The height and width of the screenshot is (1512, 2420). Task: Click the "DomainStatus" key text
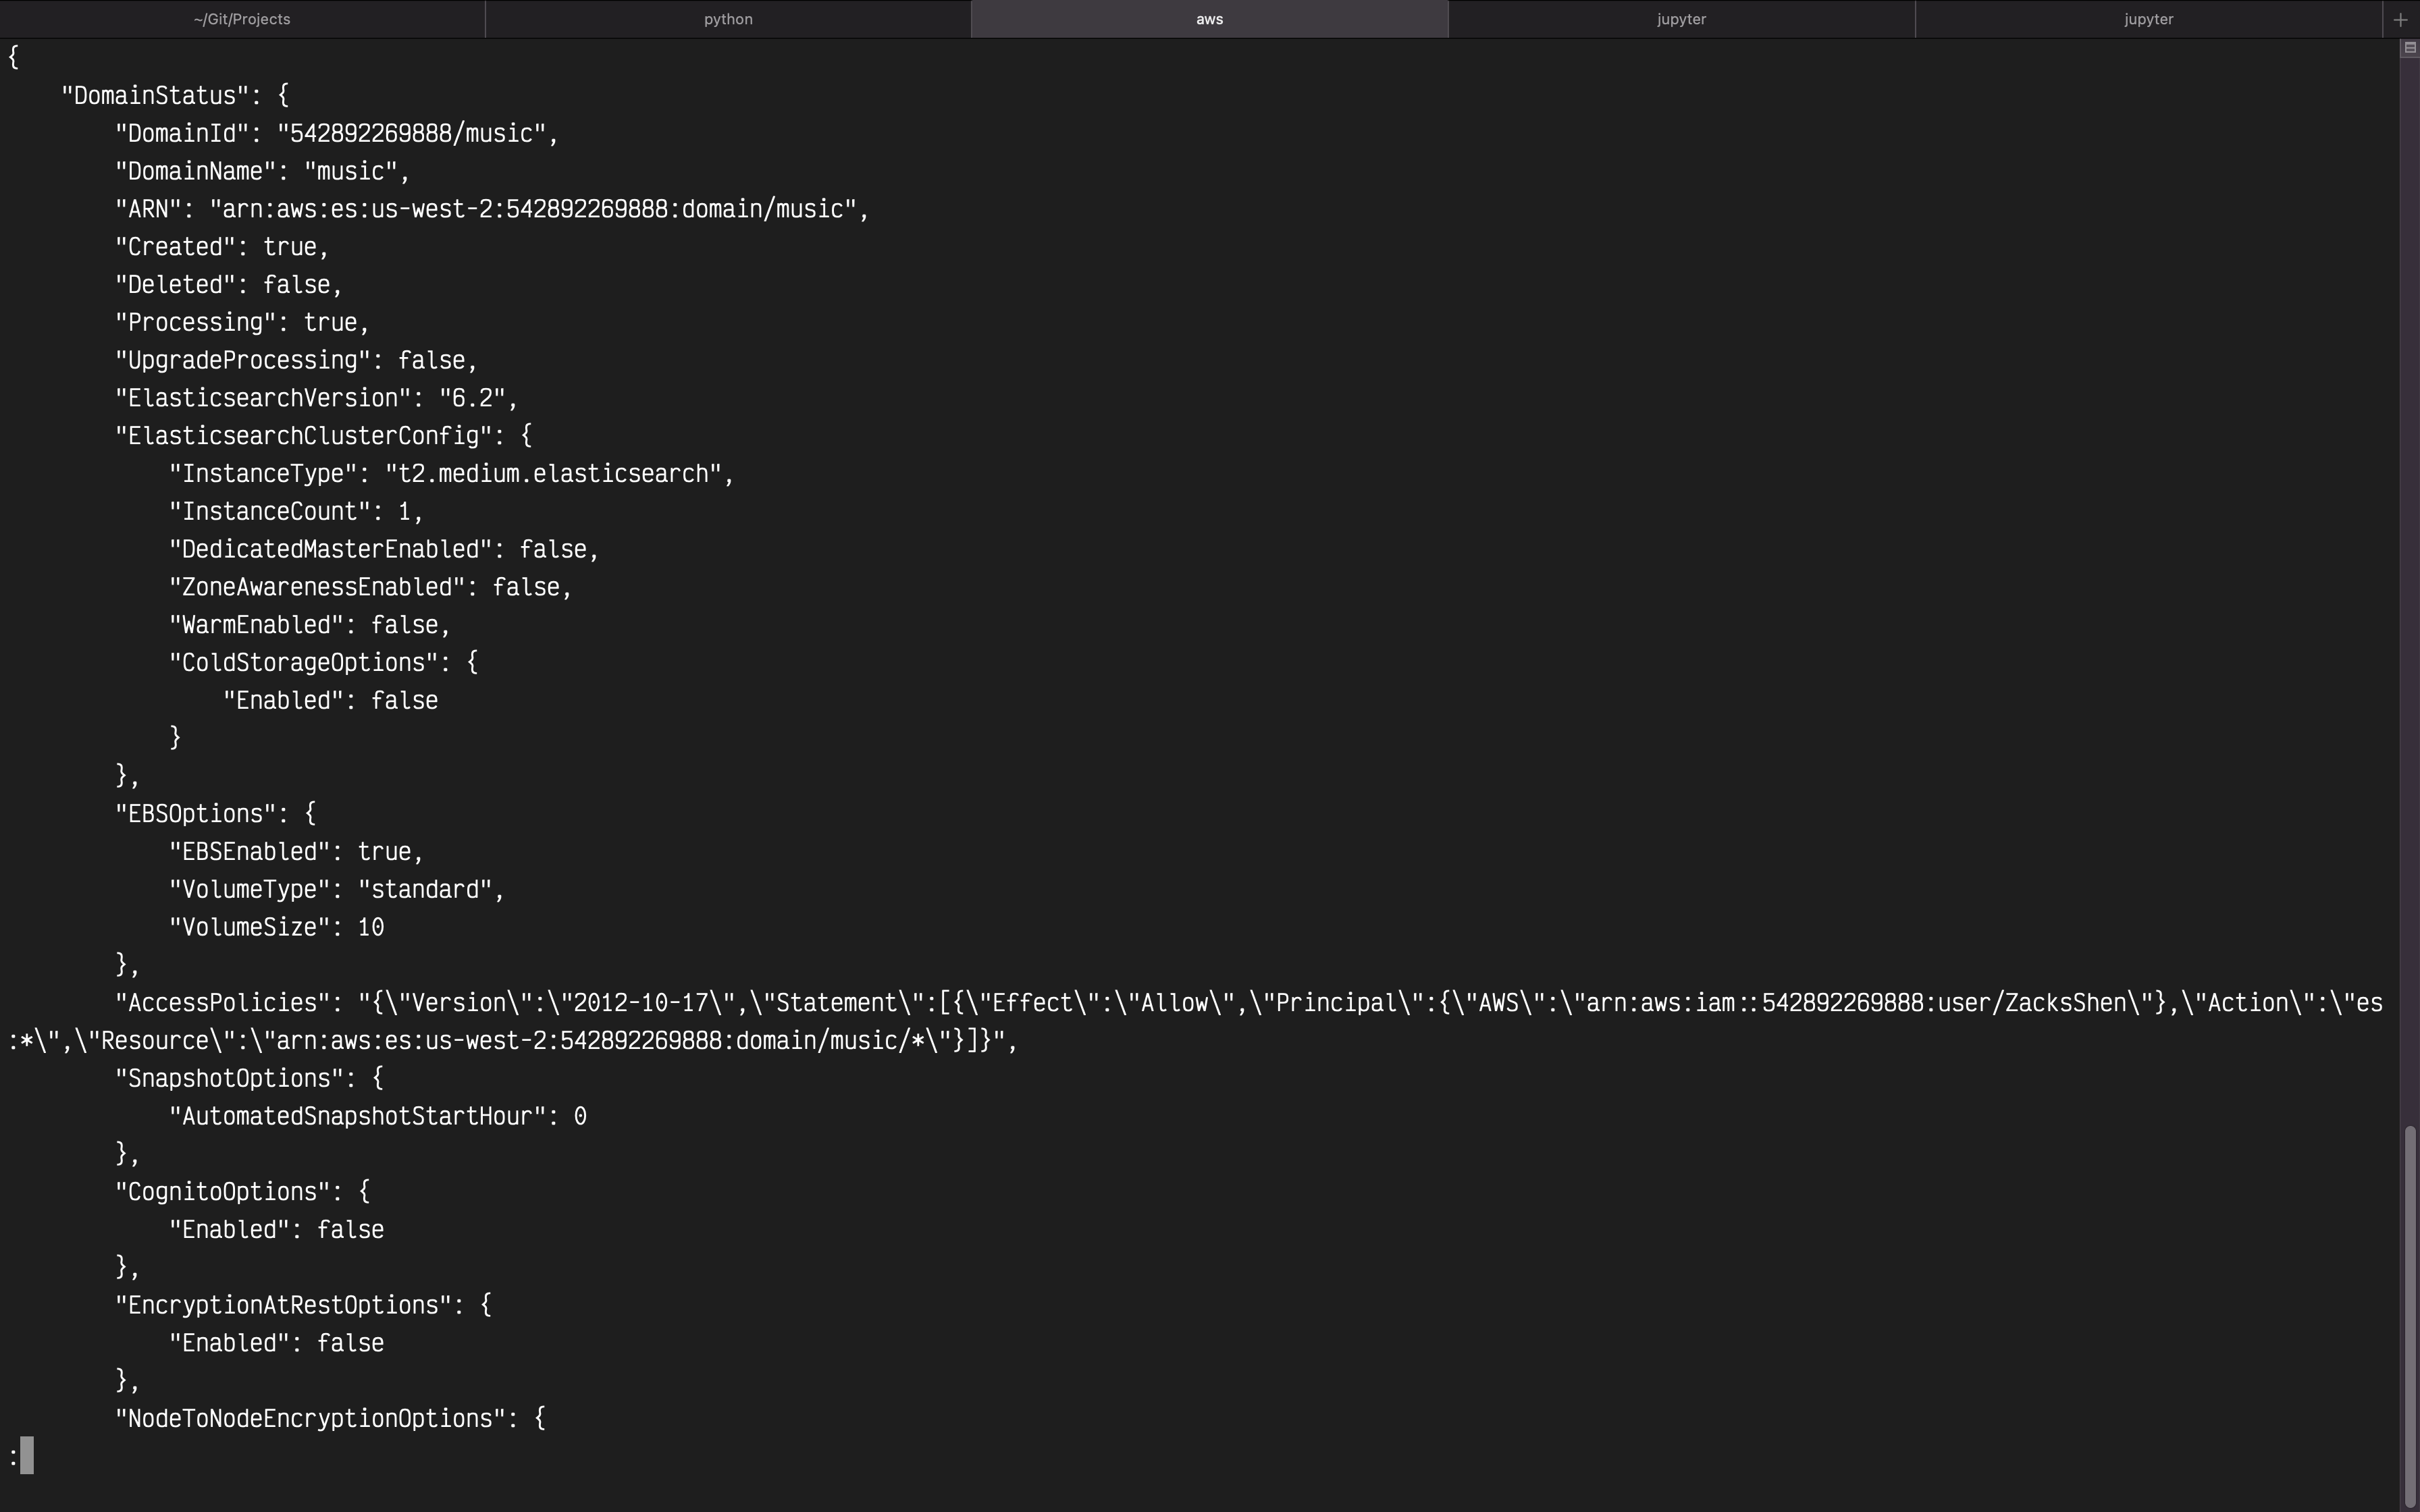pos(155,96)
